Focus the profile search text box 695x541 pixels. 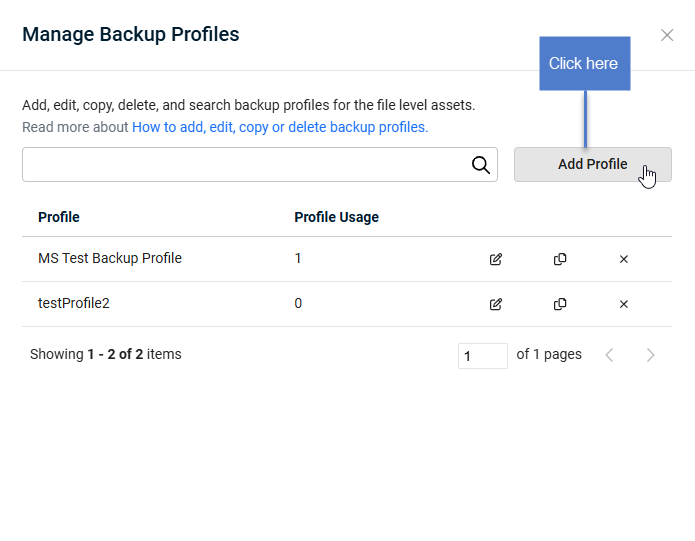point(260,164)
